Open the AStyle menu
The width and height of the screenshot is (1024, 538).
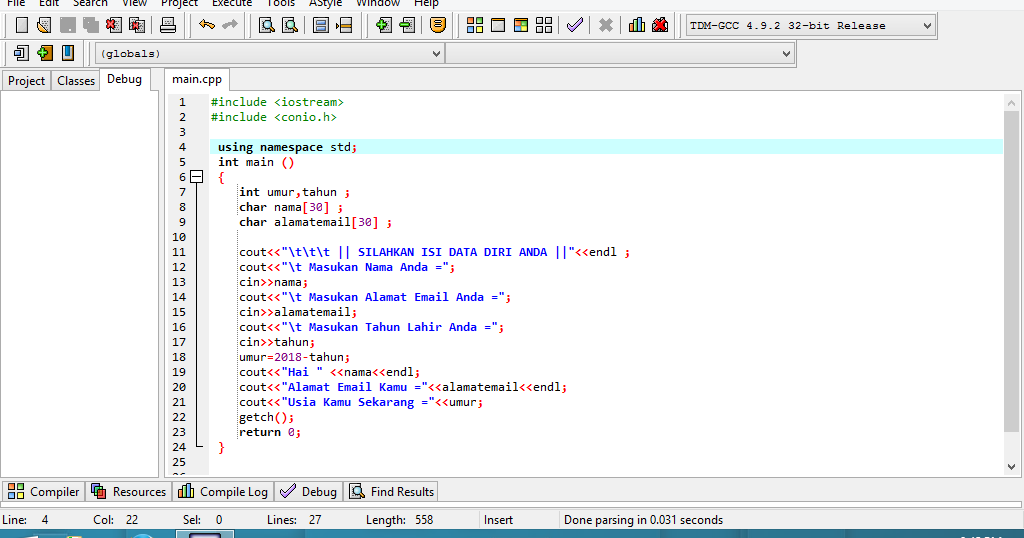click(x=325, y=3)
